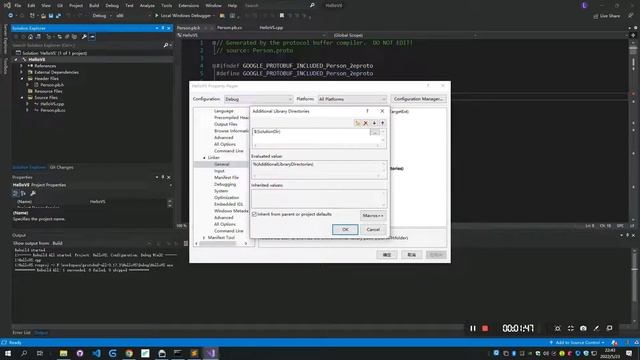Open Configuration Manager

click(x=418, y=99)
